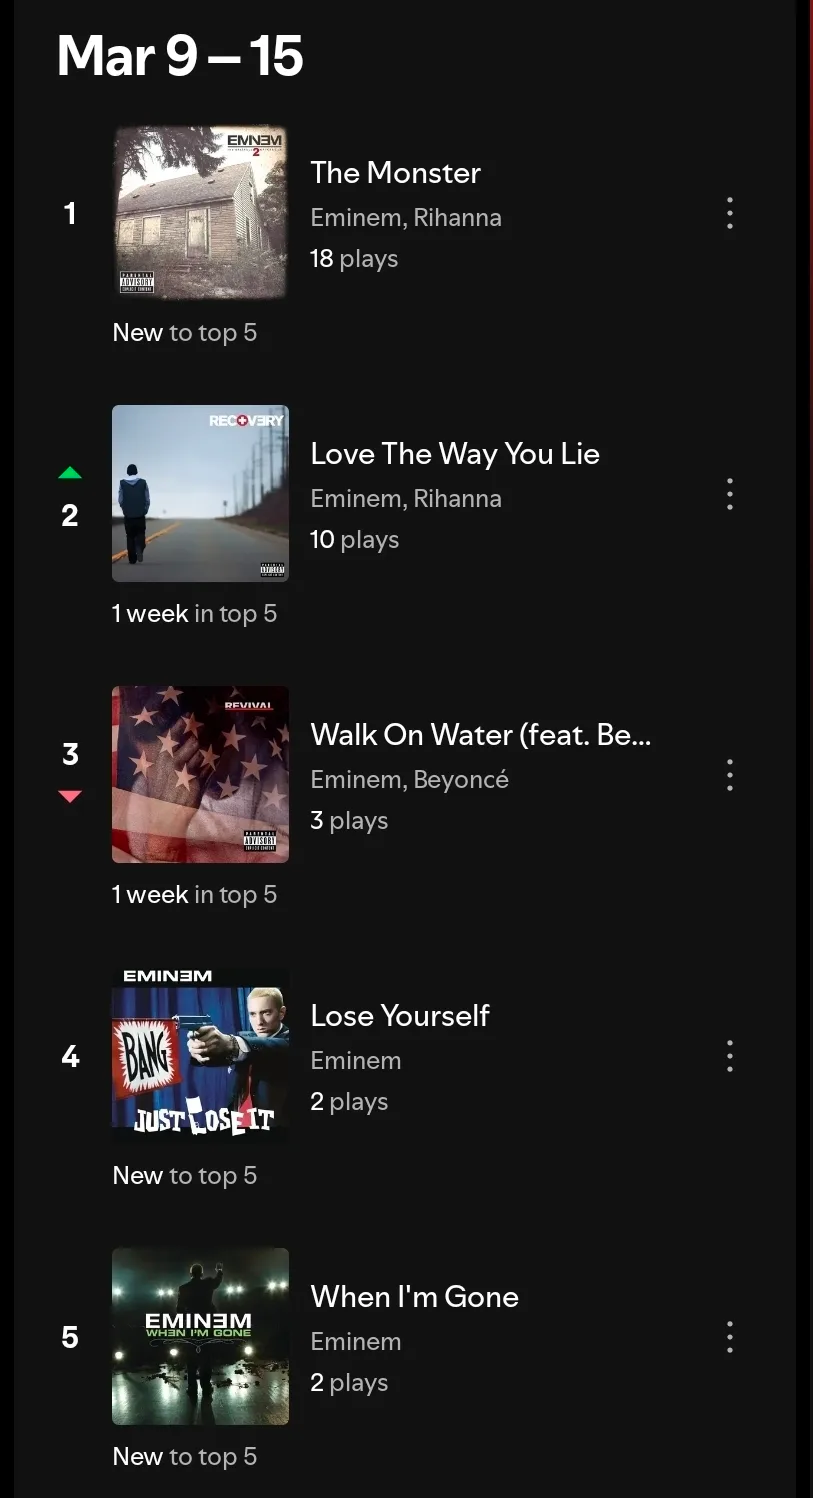Tap the Revival album cover
This screenshot has height=1498, width=813.
(x=200, y=774)
